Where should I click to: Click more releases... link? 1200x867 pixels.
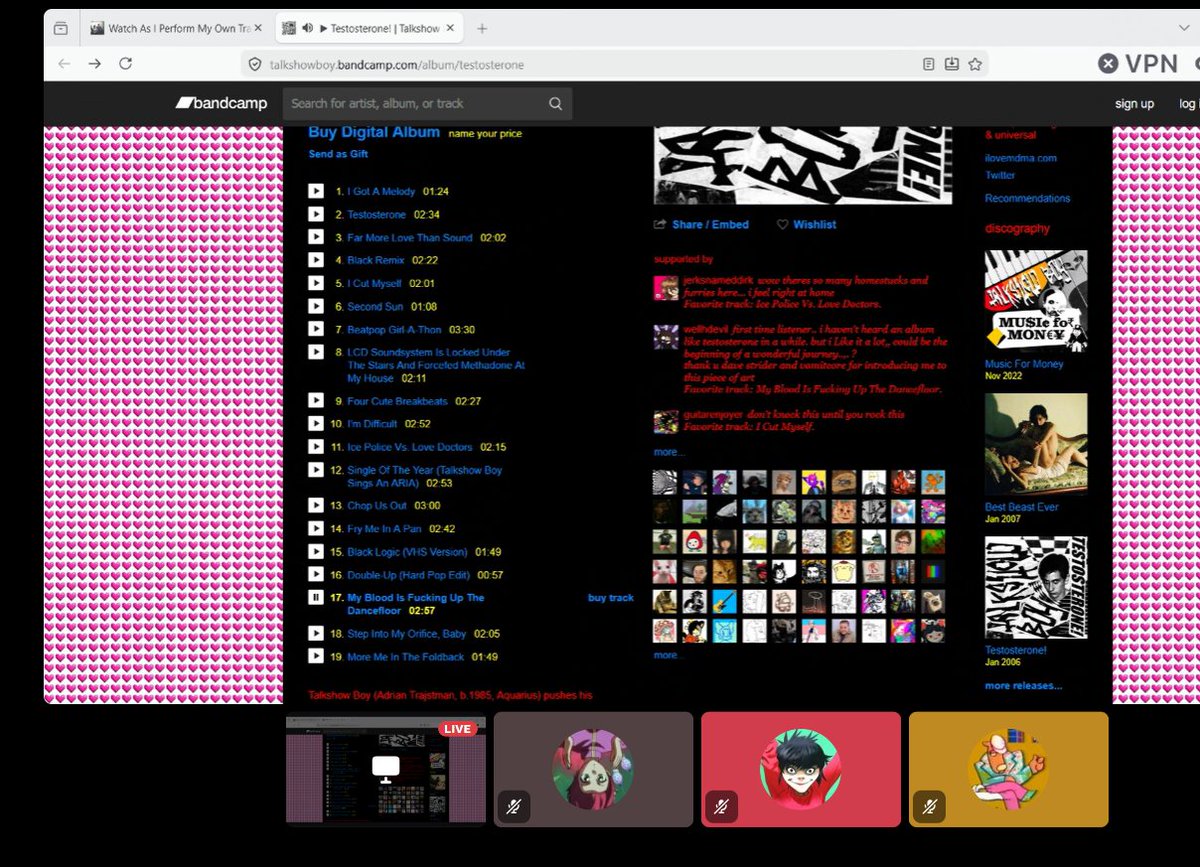coord(1023,686)
